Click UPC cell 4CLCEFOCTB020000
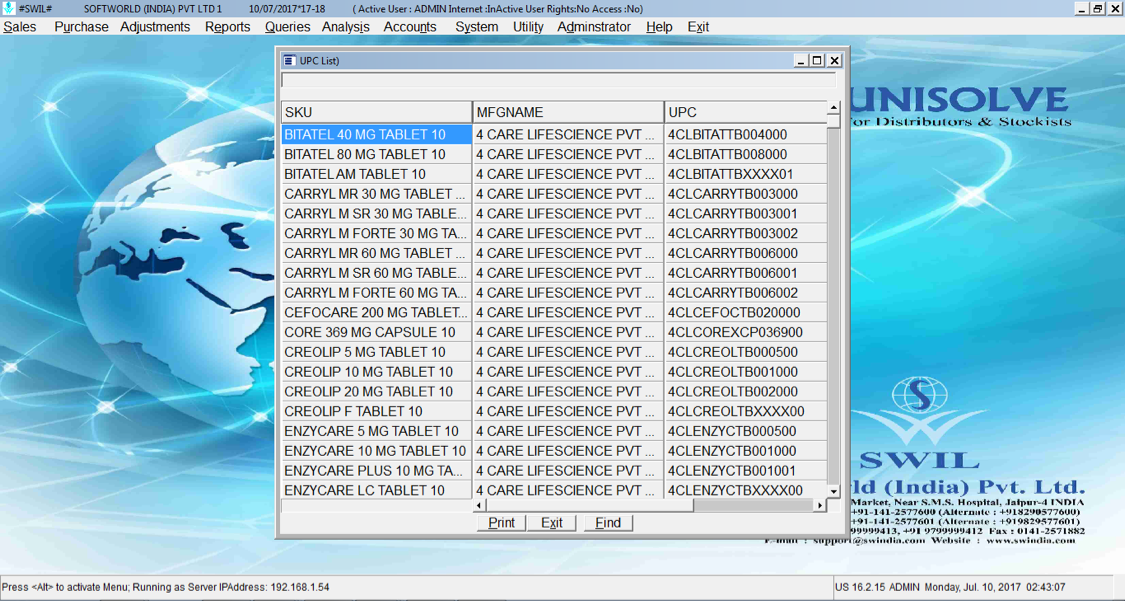Screen dimensions: 1125x601 pos(746,313)
